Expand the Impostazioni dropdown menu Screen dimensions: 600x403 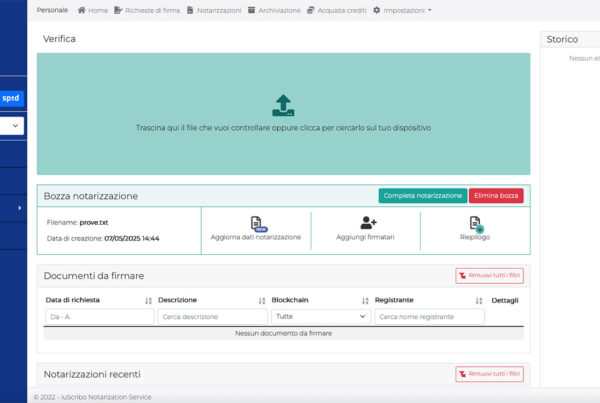coord(402,10)
